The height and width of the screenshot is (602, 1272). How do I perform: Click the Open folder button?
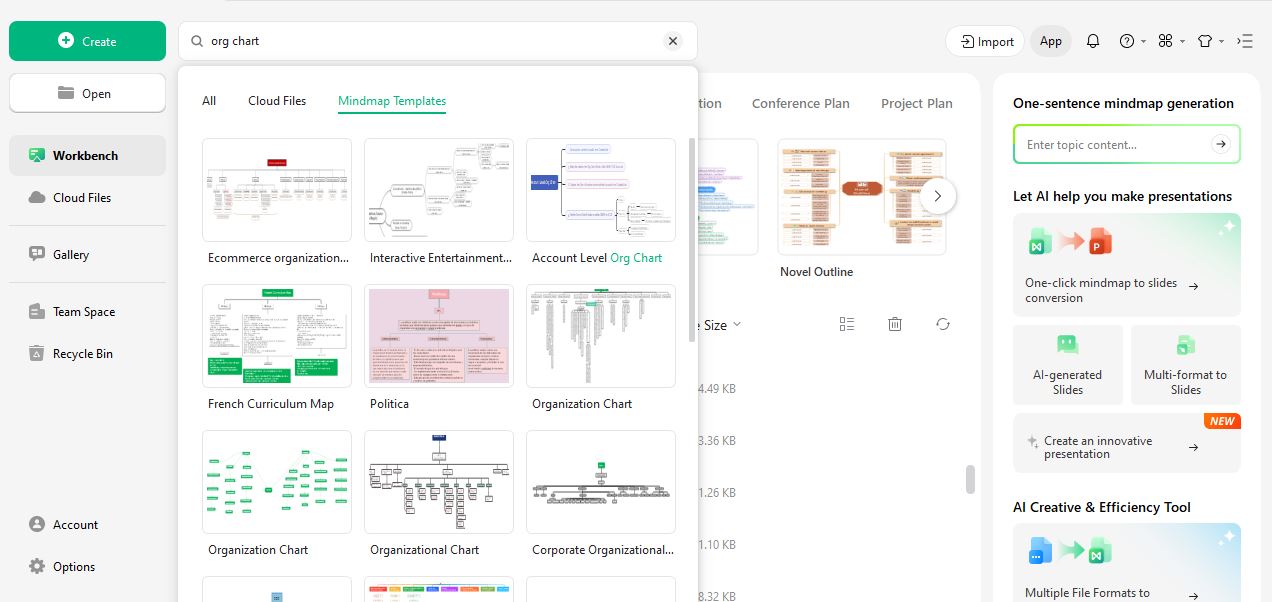pyautogui.click(x=87, y=93)
